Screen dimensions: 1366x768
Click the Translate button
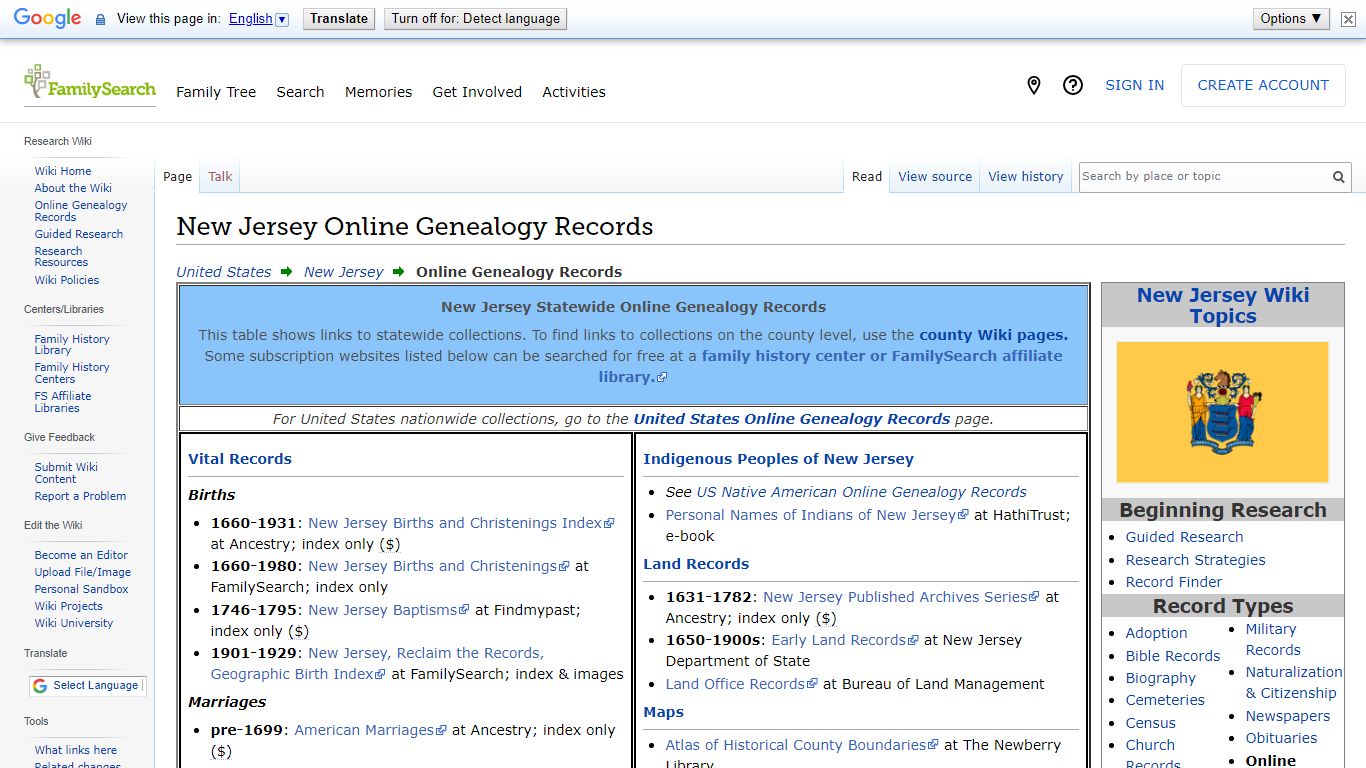pos(339,19)
